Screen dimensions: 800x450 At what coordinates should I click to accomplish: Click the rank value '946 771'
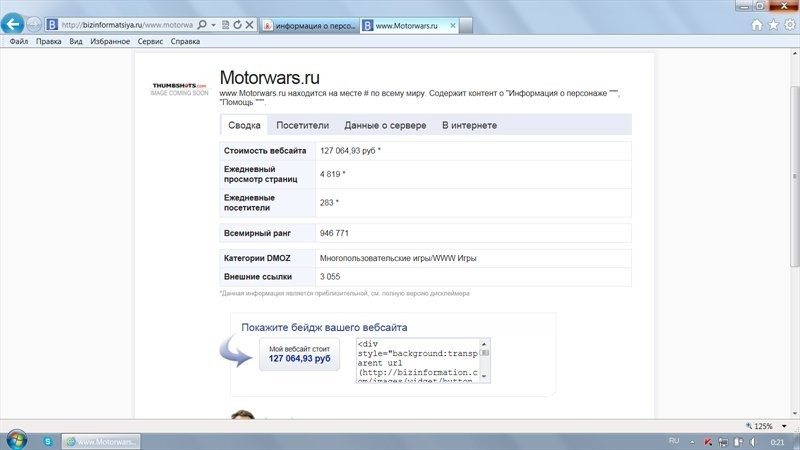(334, 233)
